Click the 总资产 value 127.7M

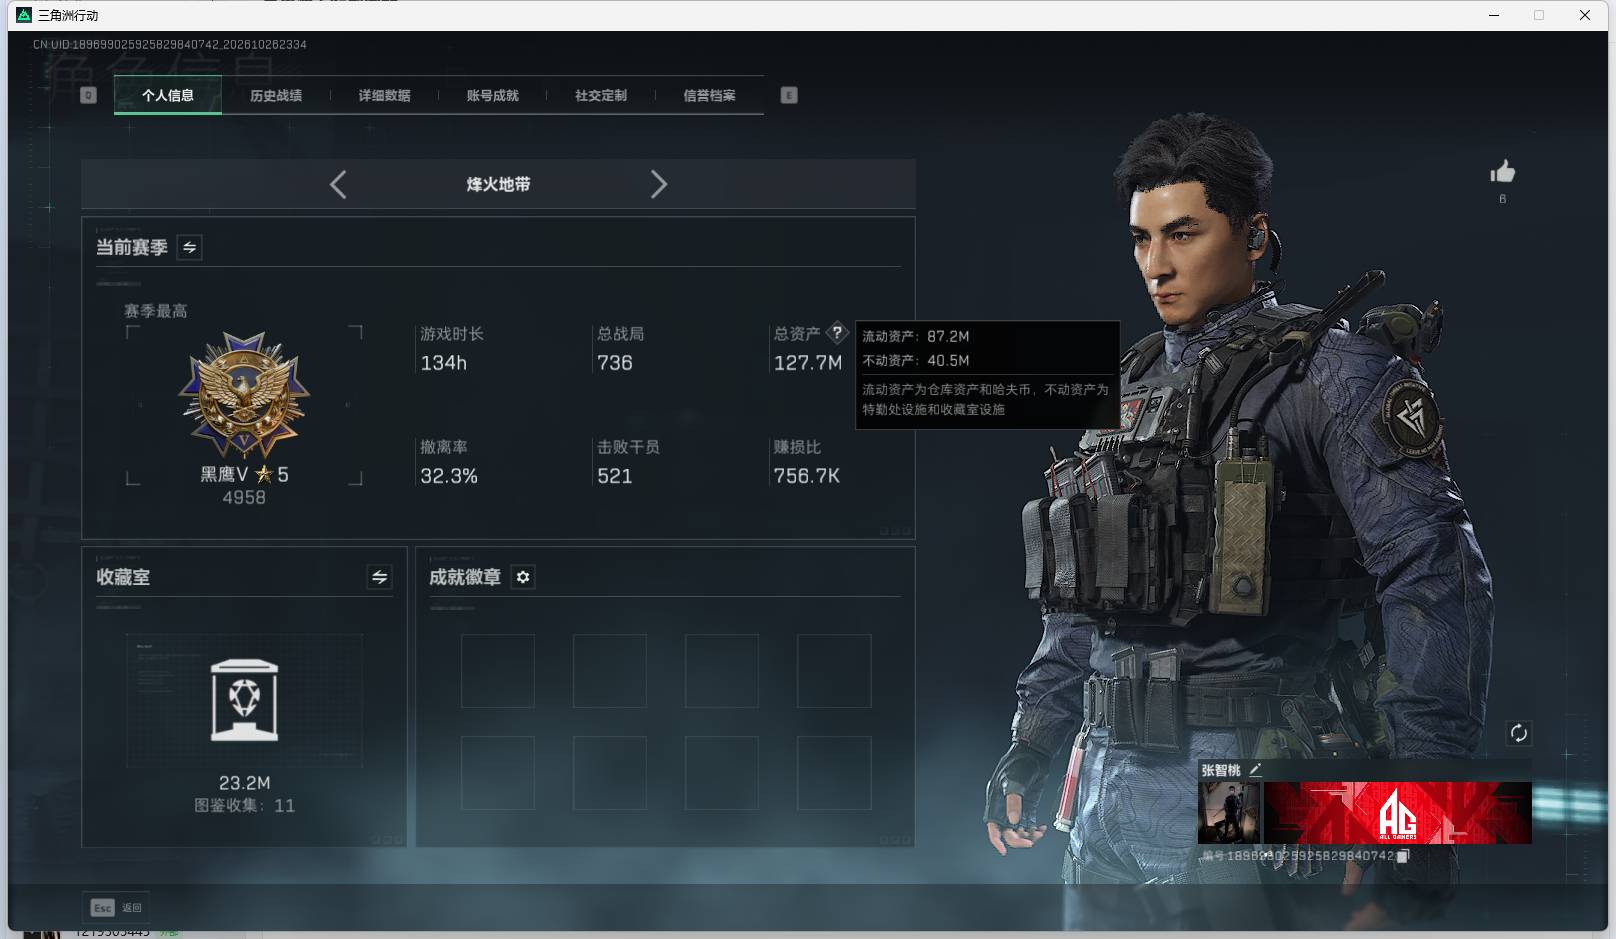pos(808,363)
